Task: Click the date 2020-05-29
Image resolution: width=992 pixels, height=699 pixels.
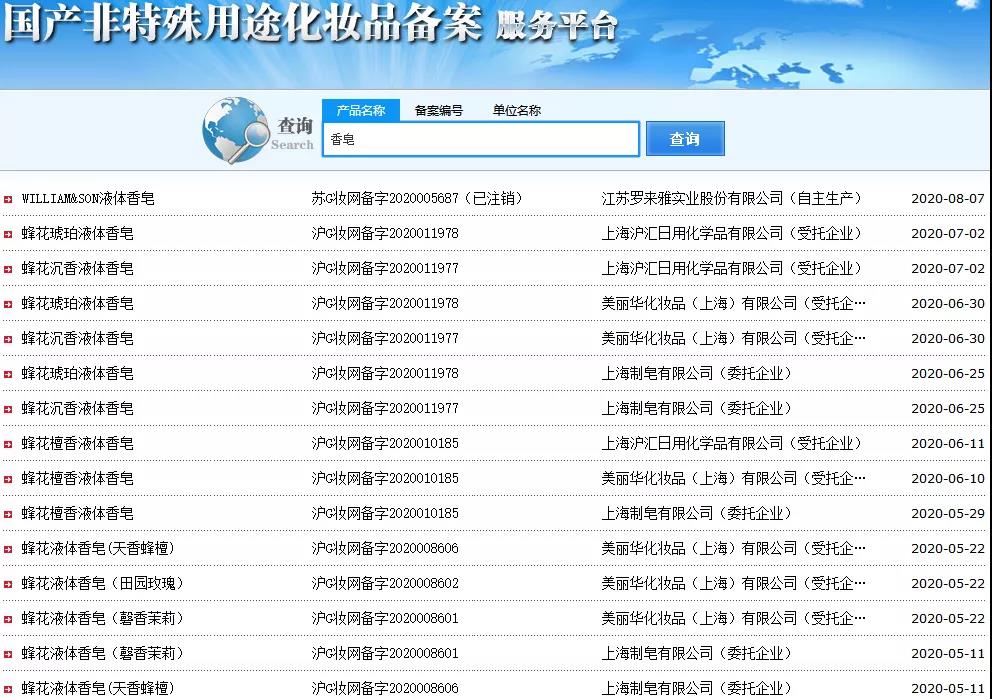Action: point(948,514)
